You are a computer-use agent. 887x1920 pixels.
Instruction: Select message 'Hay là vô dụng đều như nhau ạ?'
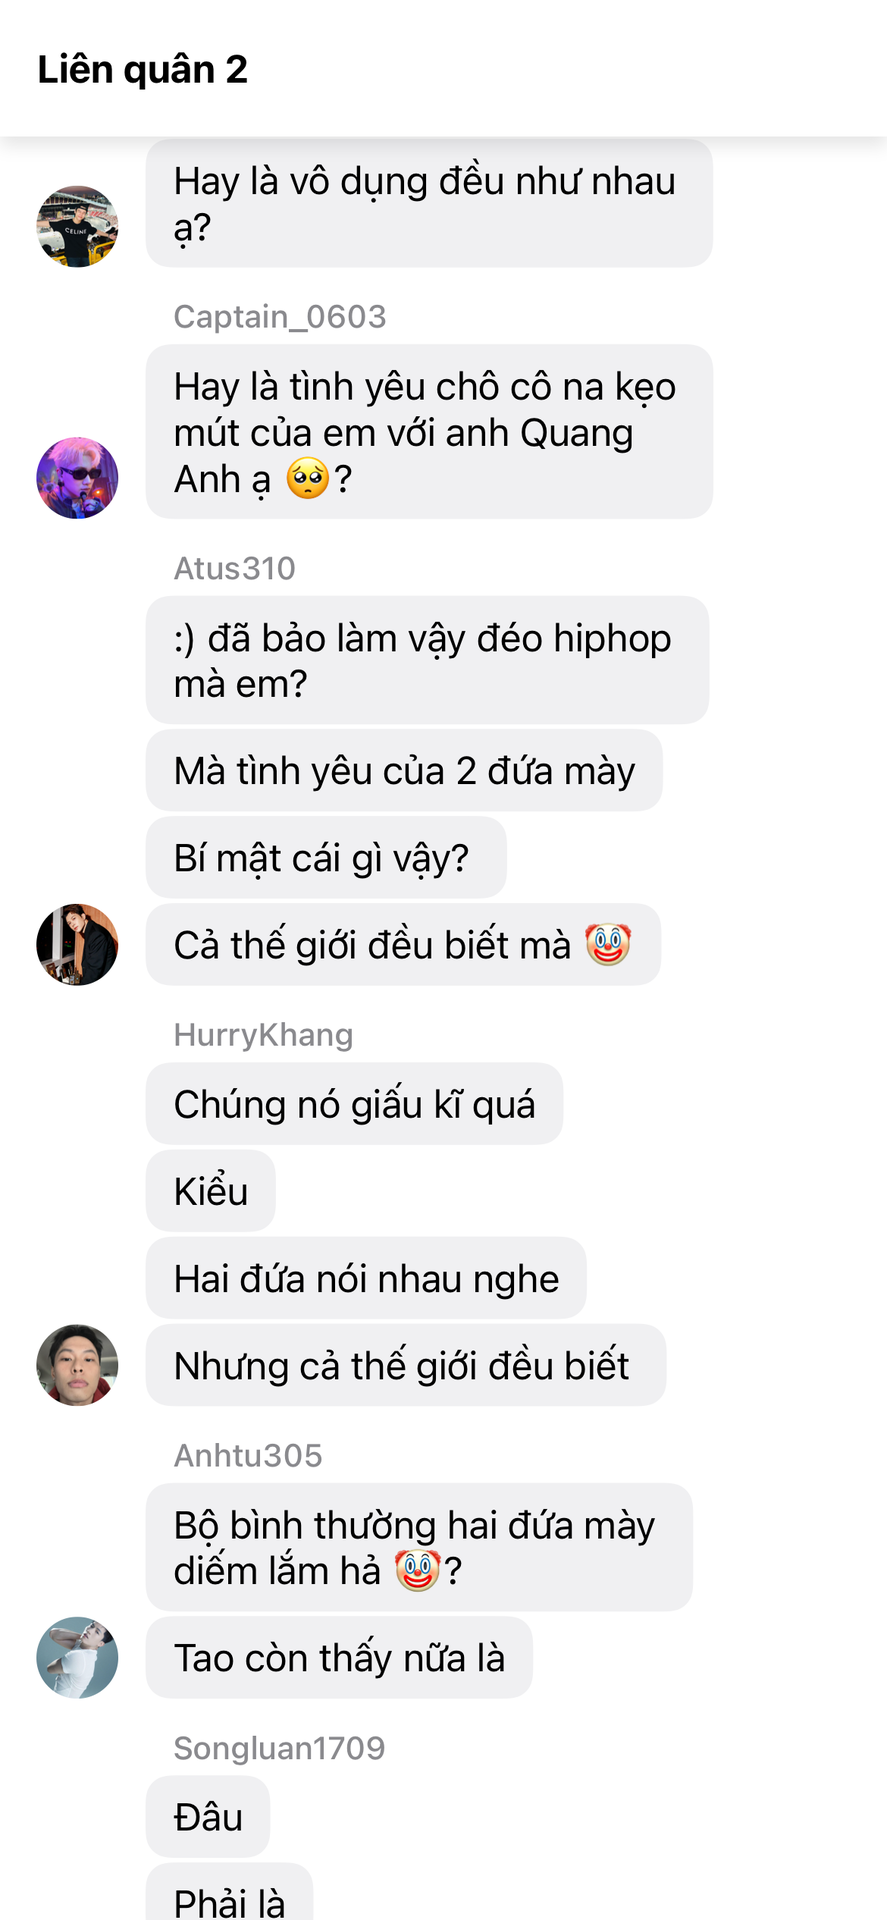click(x=429, y=203)
